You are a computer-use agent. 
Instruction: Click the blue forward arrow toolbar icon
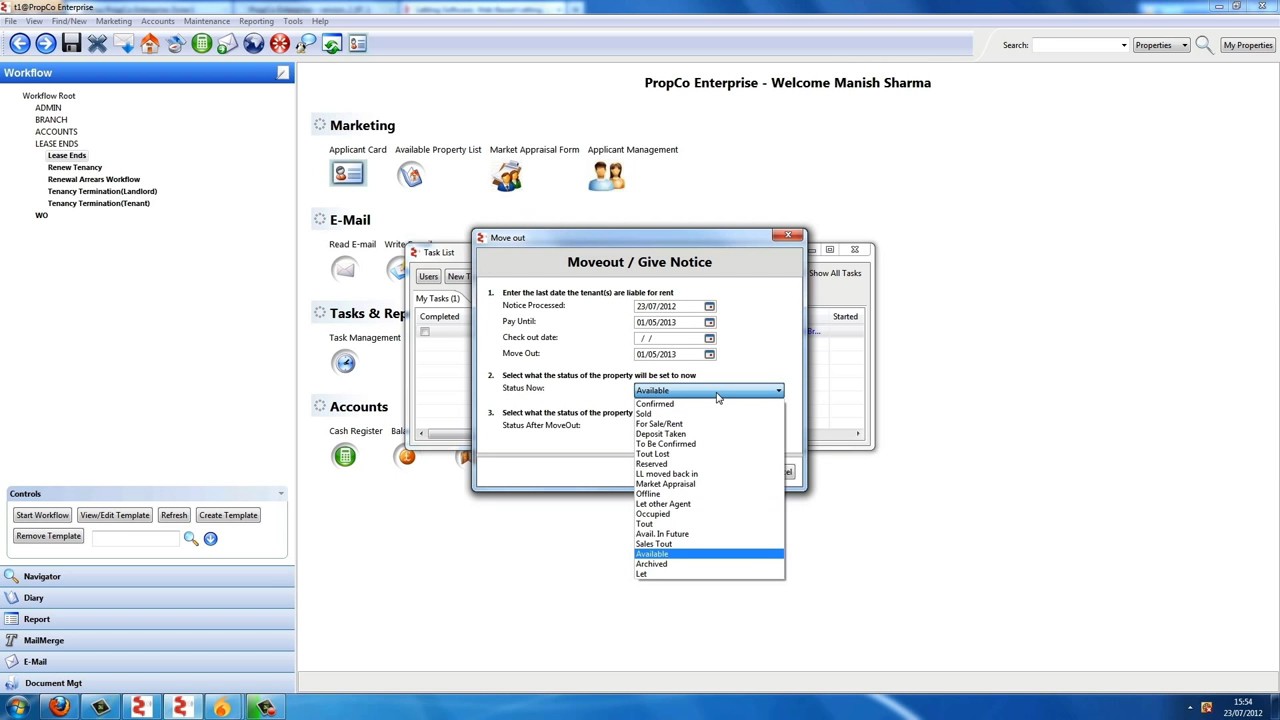45,43
